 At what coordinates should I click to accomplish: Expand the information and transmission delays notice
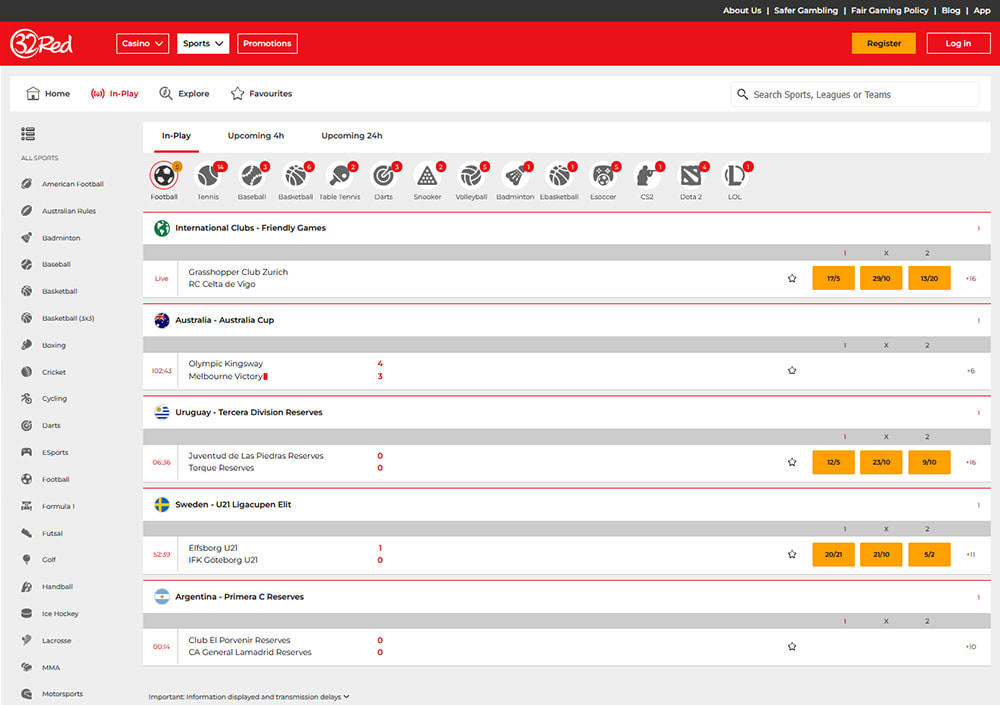[x=249, y=697]
